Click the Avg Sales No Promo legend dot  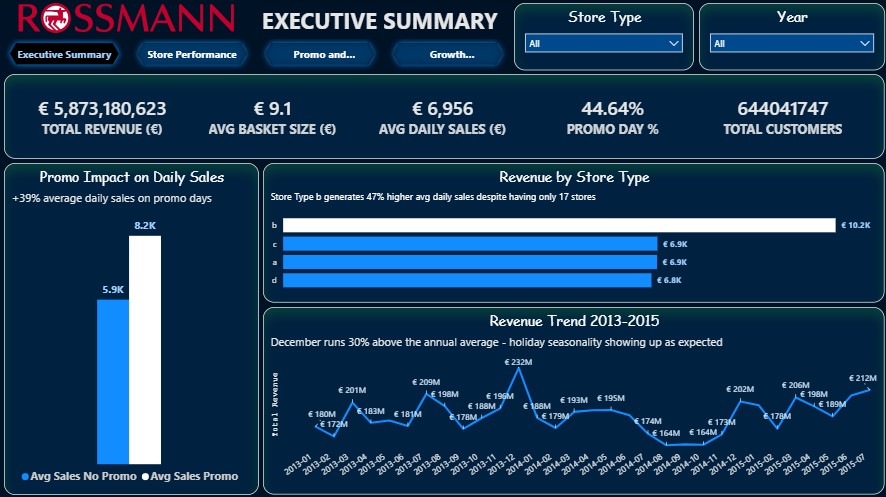tap(25, 477)
